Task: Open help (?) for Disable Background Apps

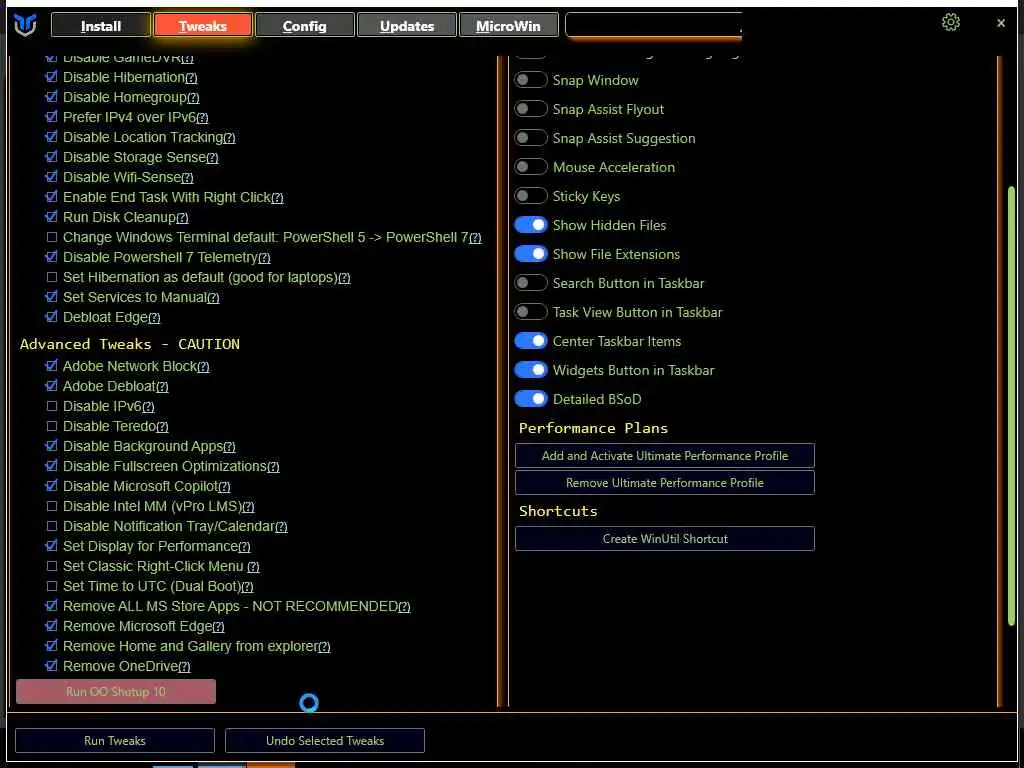Action: (229, 447)
